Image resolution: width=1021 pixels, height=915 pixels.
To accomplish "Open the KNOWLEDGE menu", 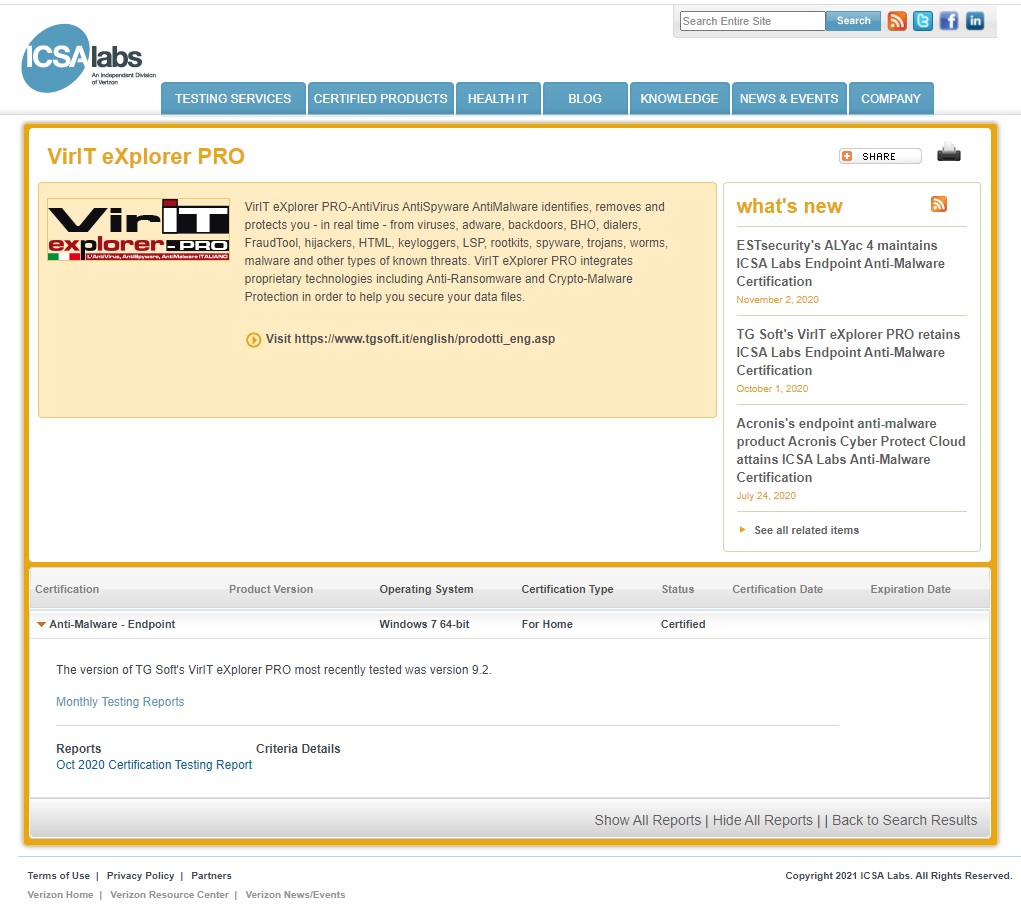I will point(679,98).
